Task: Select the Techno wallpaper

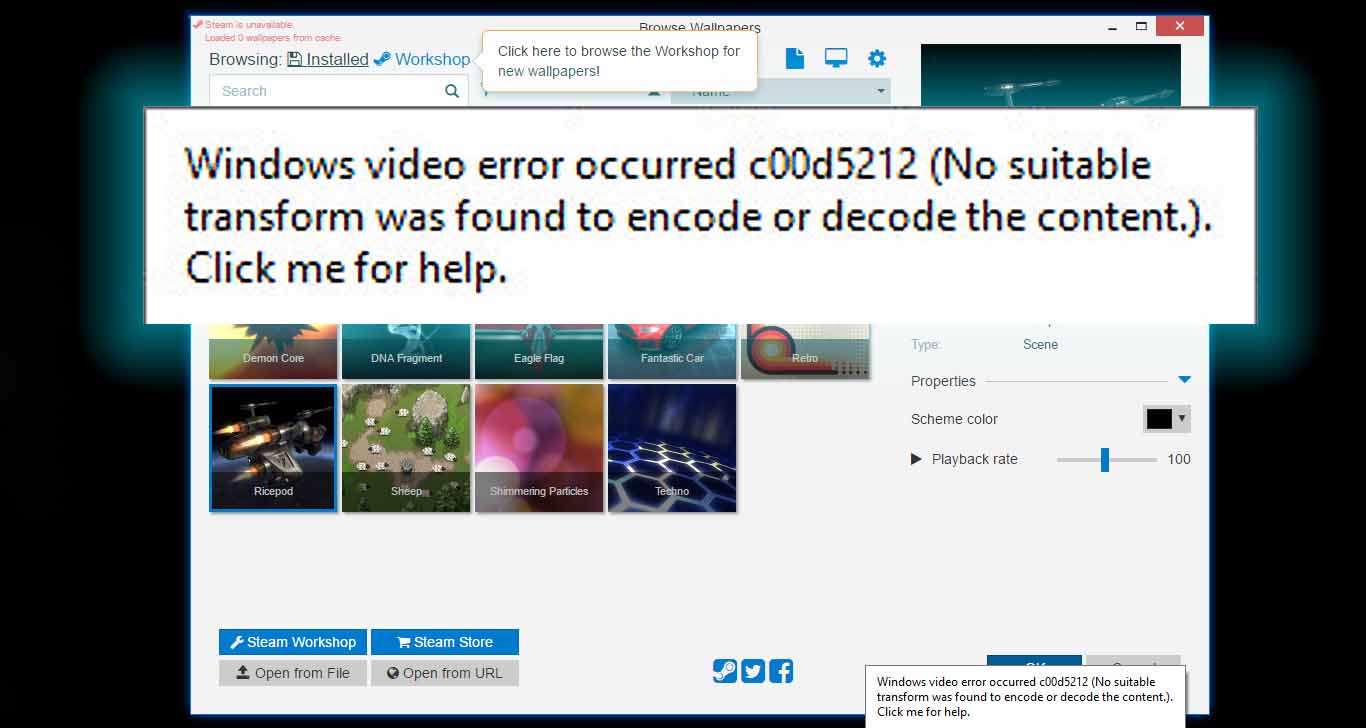Action: tap(672, 448)
